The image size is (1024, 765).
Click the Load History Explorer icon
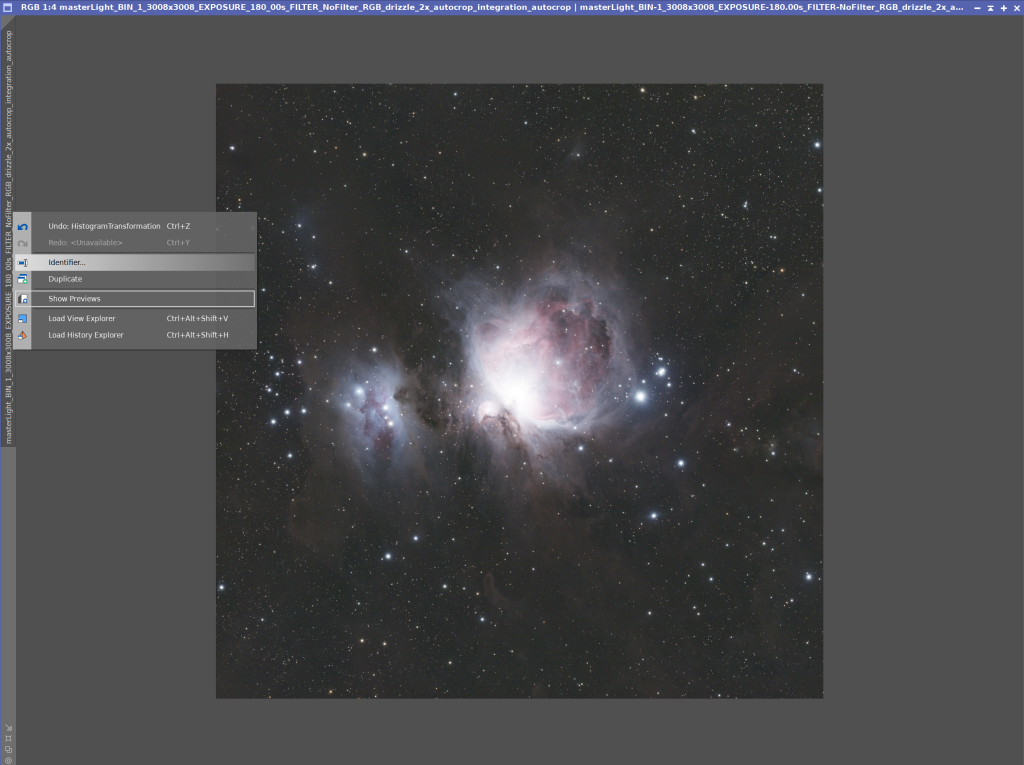click(x=22, y=335)
